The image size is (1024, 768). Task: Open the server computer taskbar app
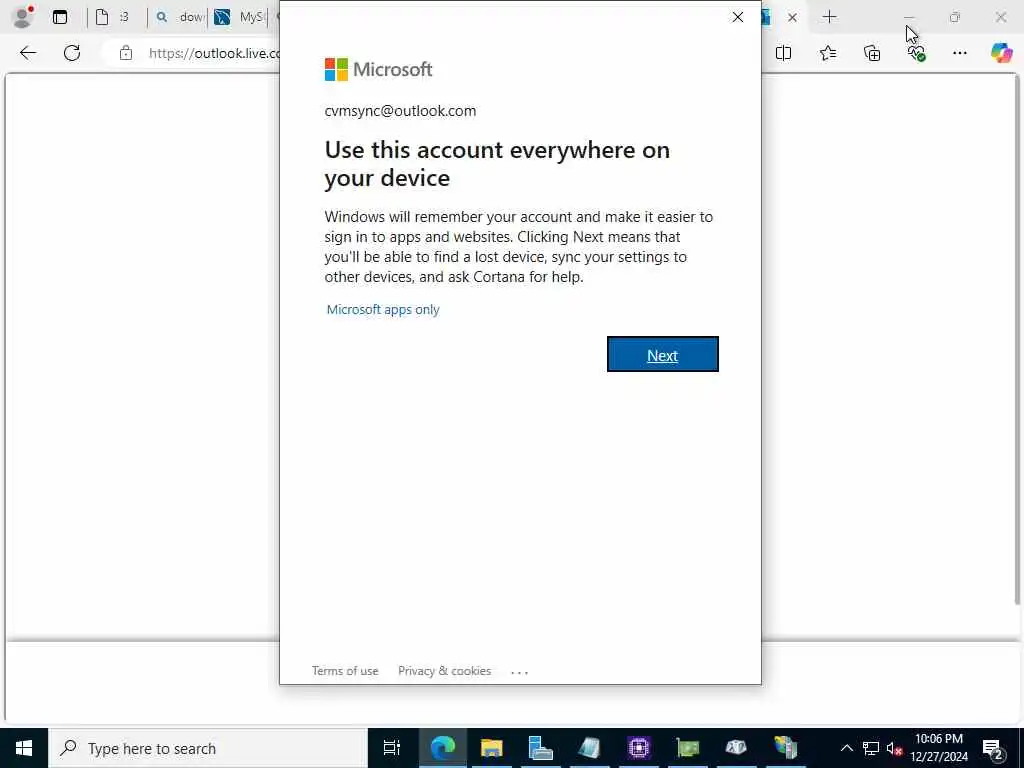(x=541, y=748)
